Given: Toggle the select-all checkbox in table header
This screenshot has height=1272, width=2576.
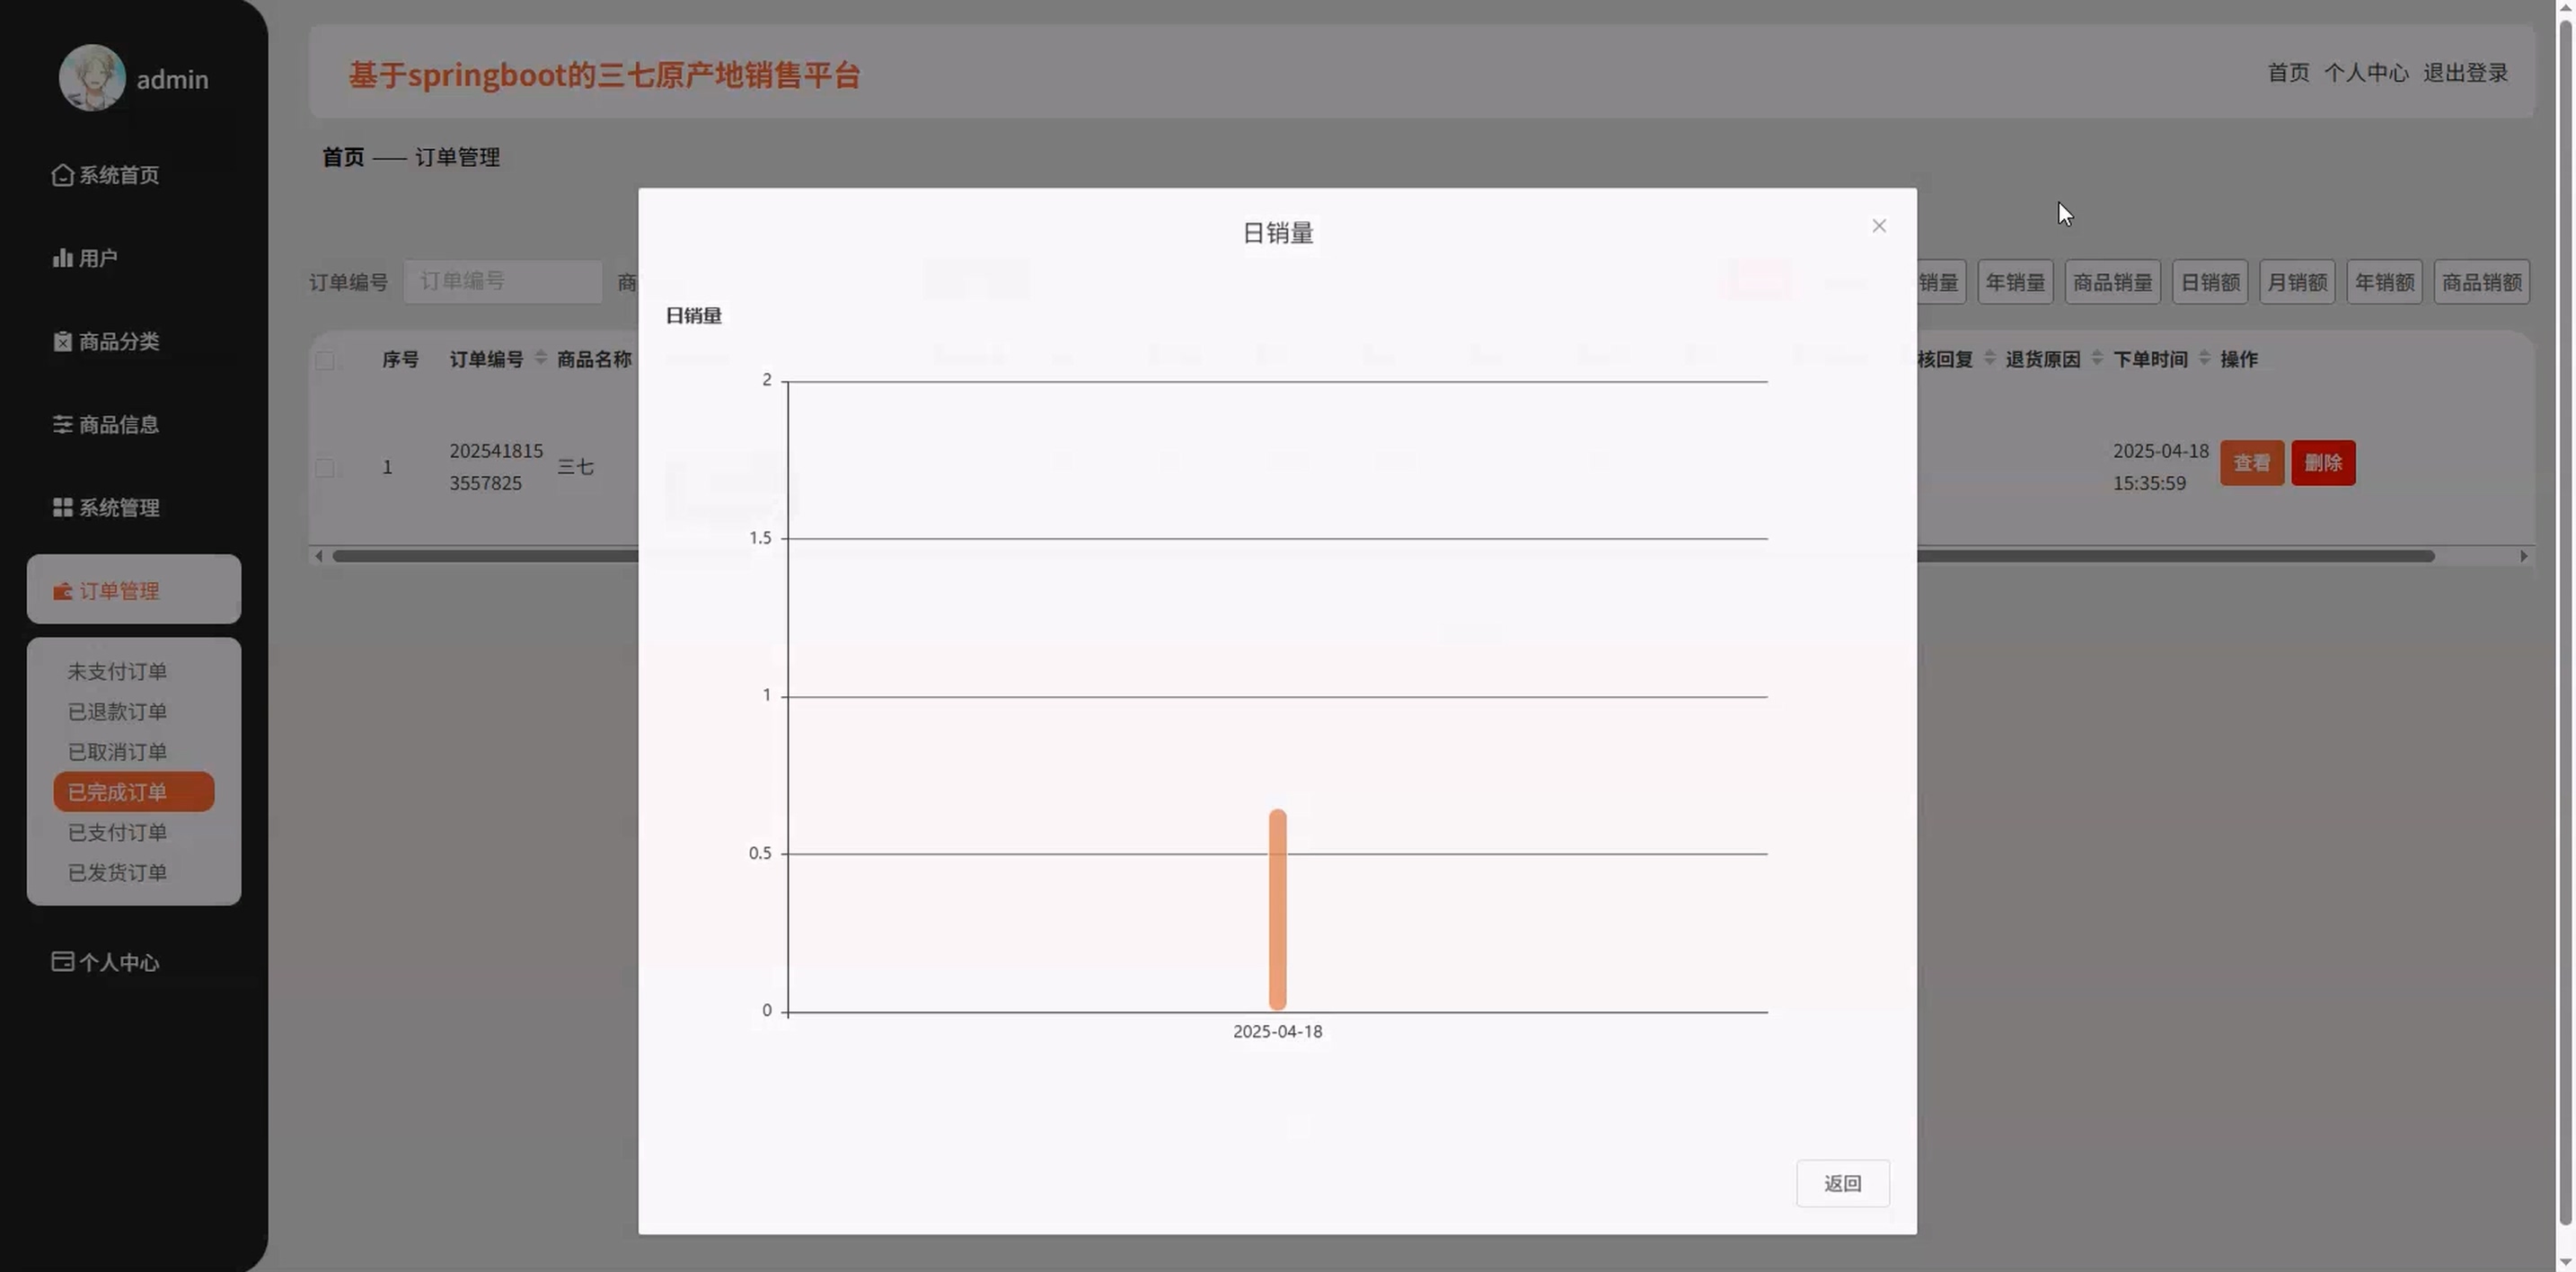Looking at the screenshot, I should 325,361.
